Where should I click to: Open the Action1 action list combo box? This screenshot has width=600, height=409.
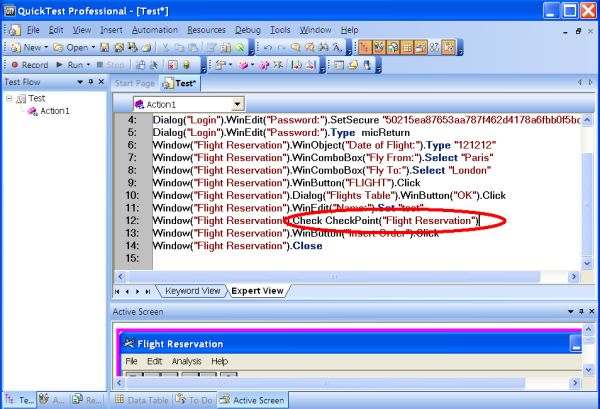238,104
